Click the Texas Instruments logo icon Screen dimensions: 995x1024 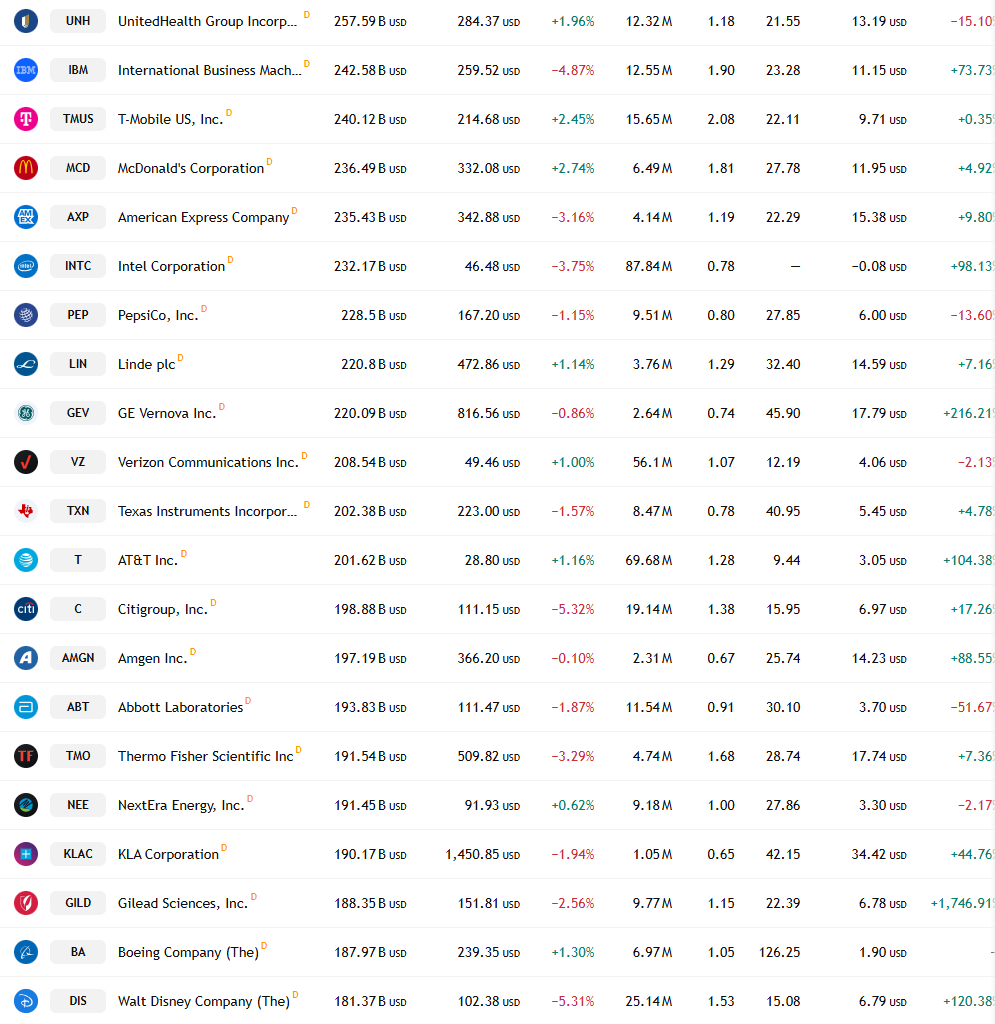click(x=26, y=511)
